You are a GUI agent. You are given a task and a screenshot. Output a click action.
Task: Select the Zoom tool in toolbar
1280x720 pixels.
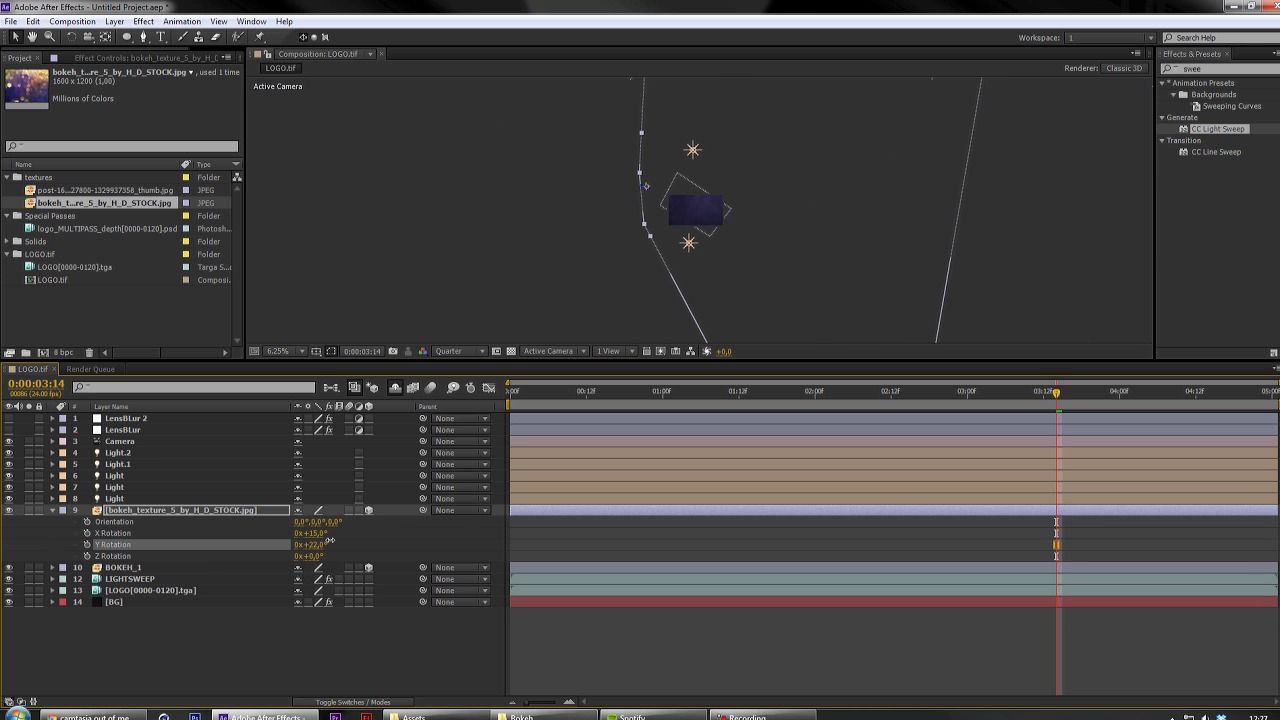coord(49,37)
